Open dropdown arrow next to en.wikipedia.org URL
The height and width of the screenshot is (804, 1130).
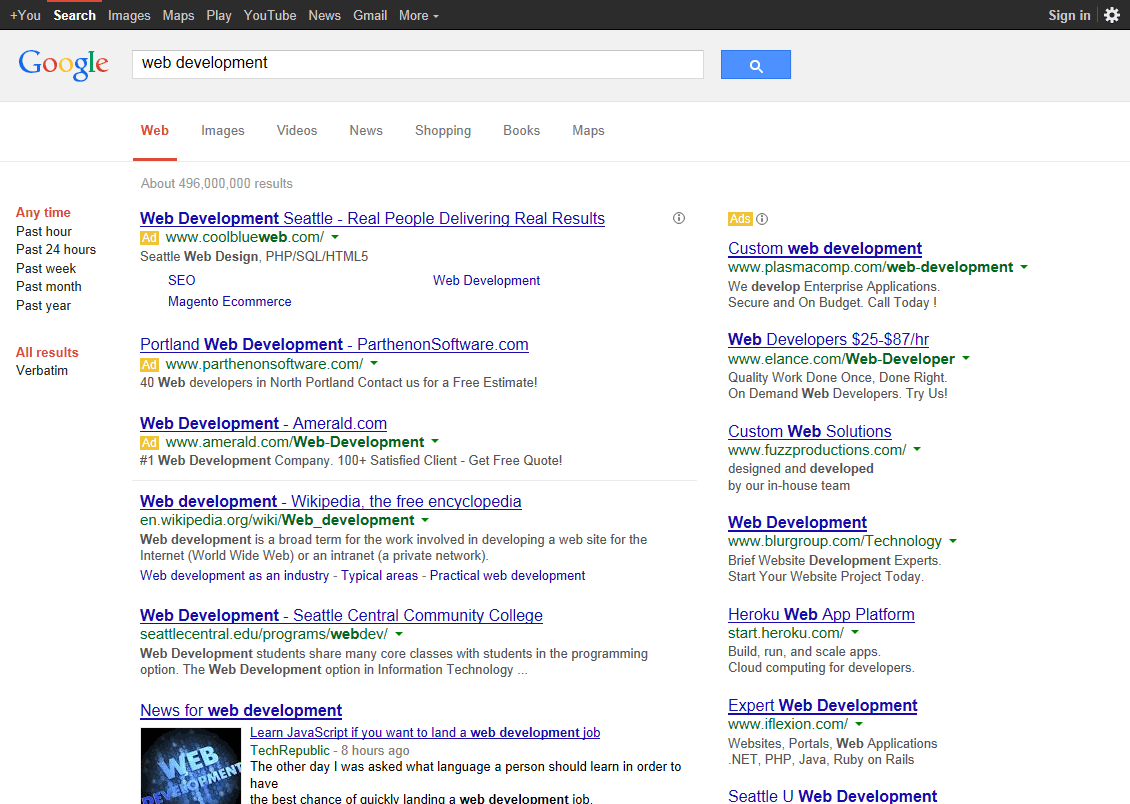click(x=425, y=520)
